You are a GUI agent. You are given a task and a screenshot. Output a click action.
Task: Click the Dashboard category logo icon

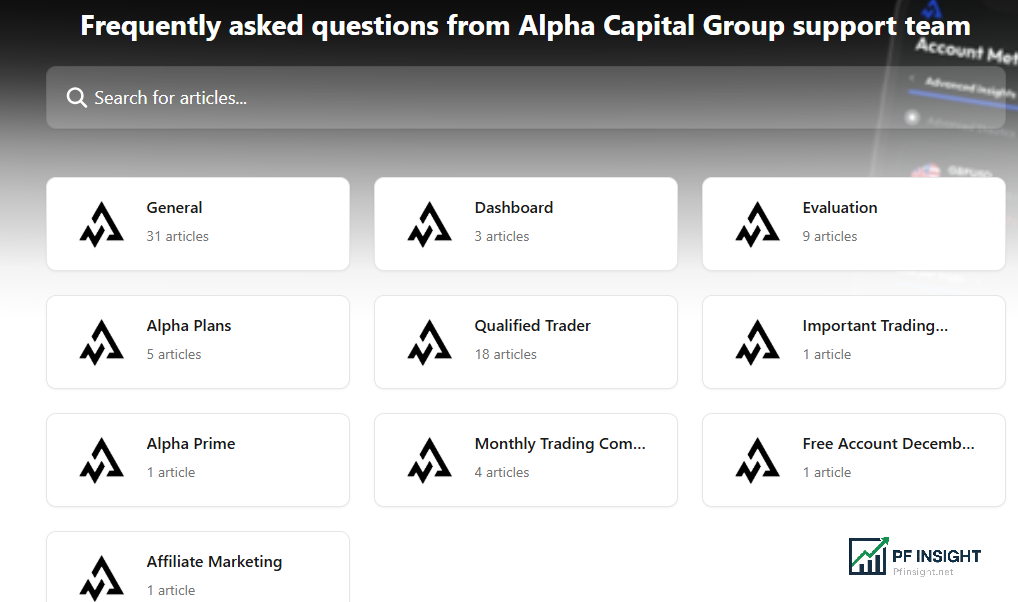pos(429,224)
